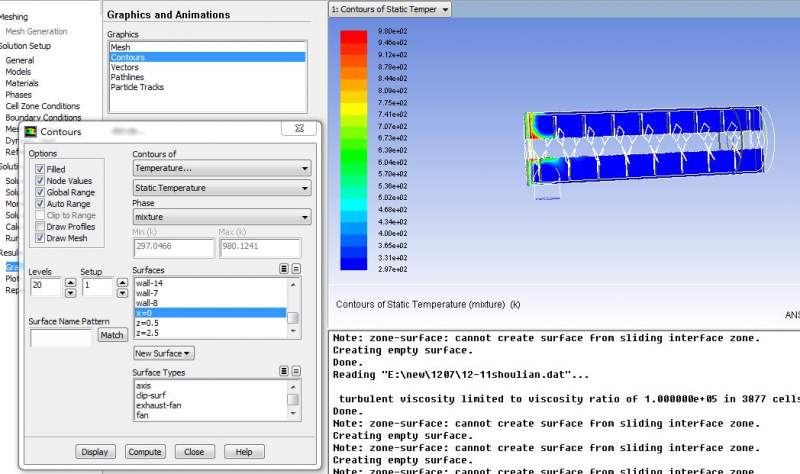This screenshot has width=800, height=474.
Task: Click the Help button
Action: click(x=244, y=452)
